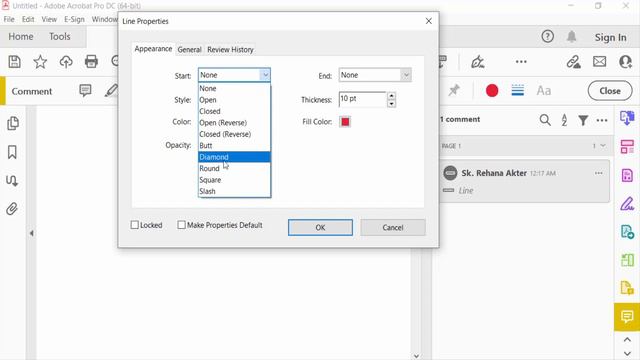The height and width of the screenshot is (360, 640).
Task: Click the Thickness input field
Action: [x=362, y=99]
